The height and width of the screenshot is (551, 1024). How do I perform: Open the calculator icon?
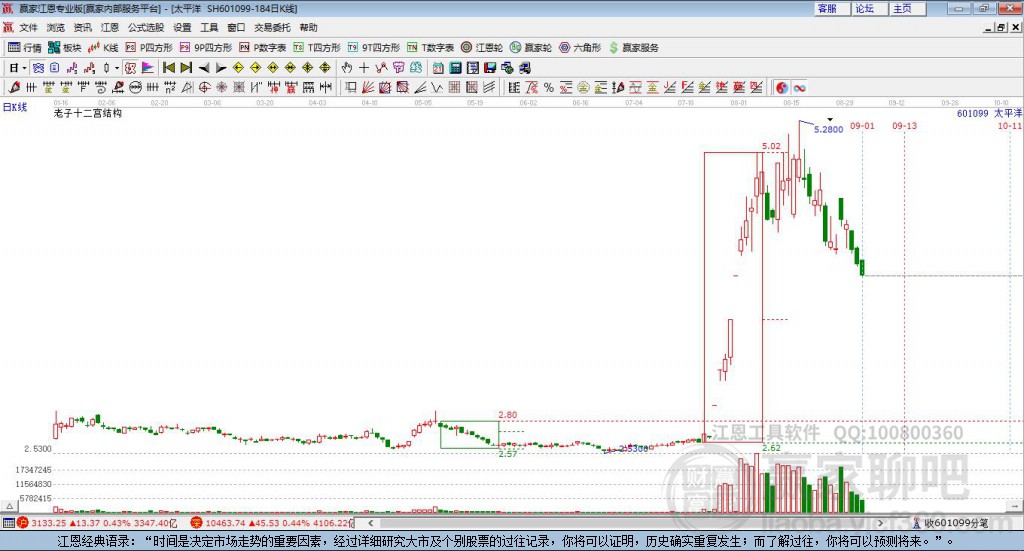pos(455,68)
